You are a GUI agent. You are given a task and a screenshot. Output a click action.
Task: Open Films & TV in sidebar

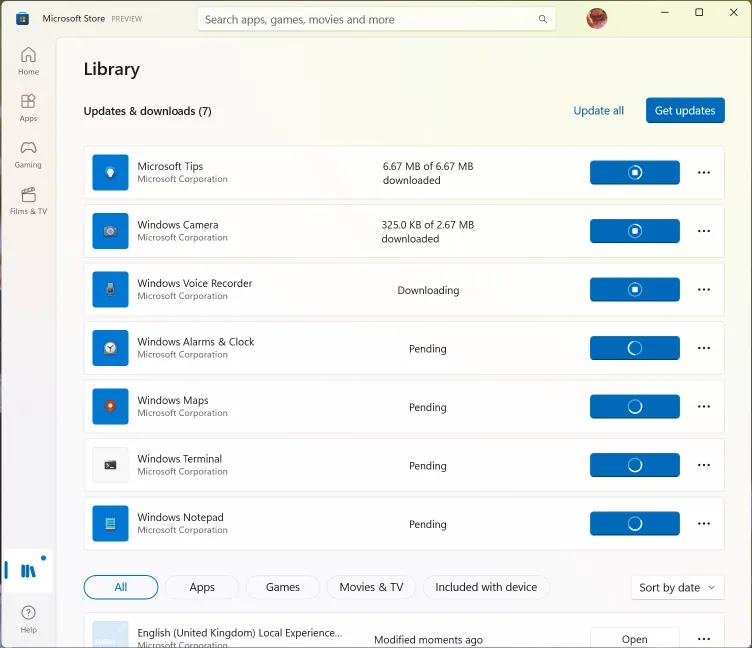click(28, 200)
